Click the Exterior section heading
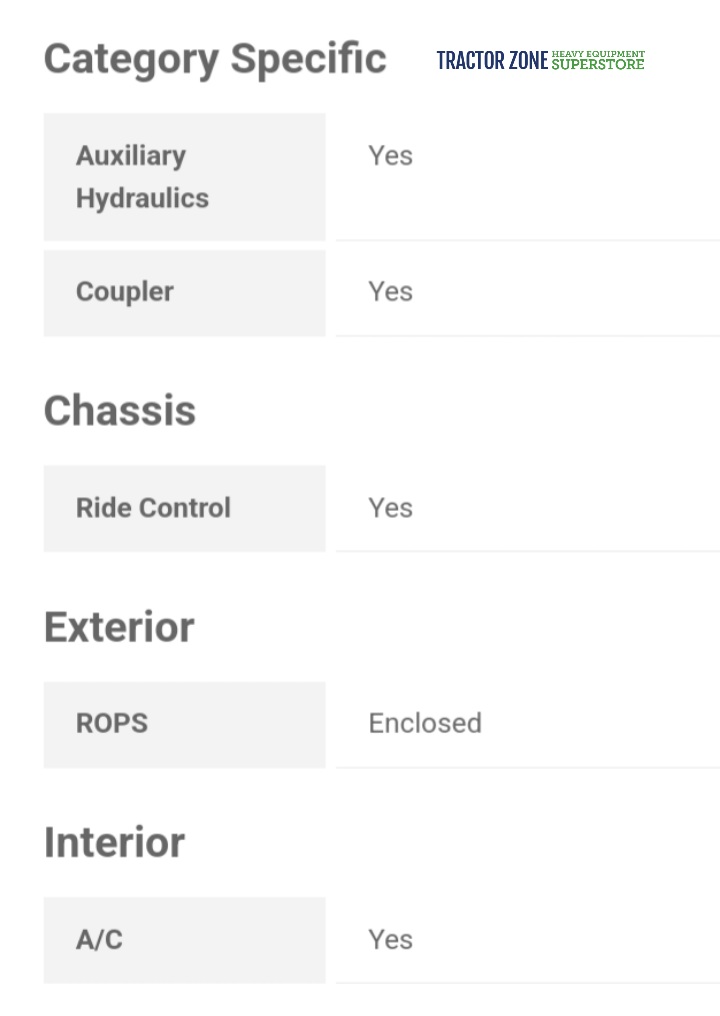This screenshot has width=720, height=1016. point(119,627)
